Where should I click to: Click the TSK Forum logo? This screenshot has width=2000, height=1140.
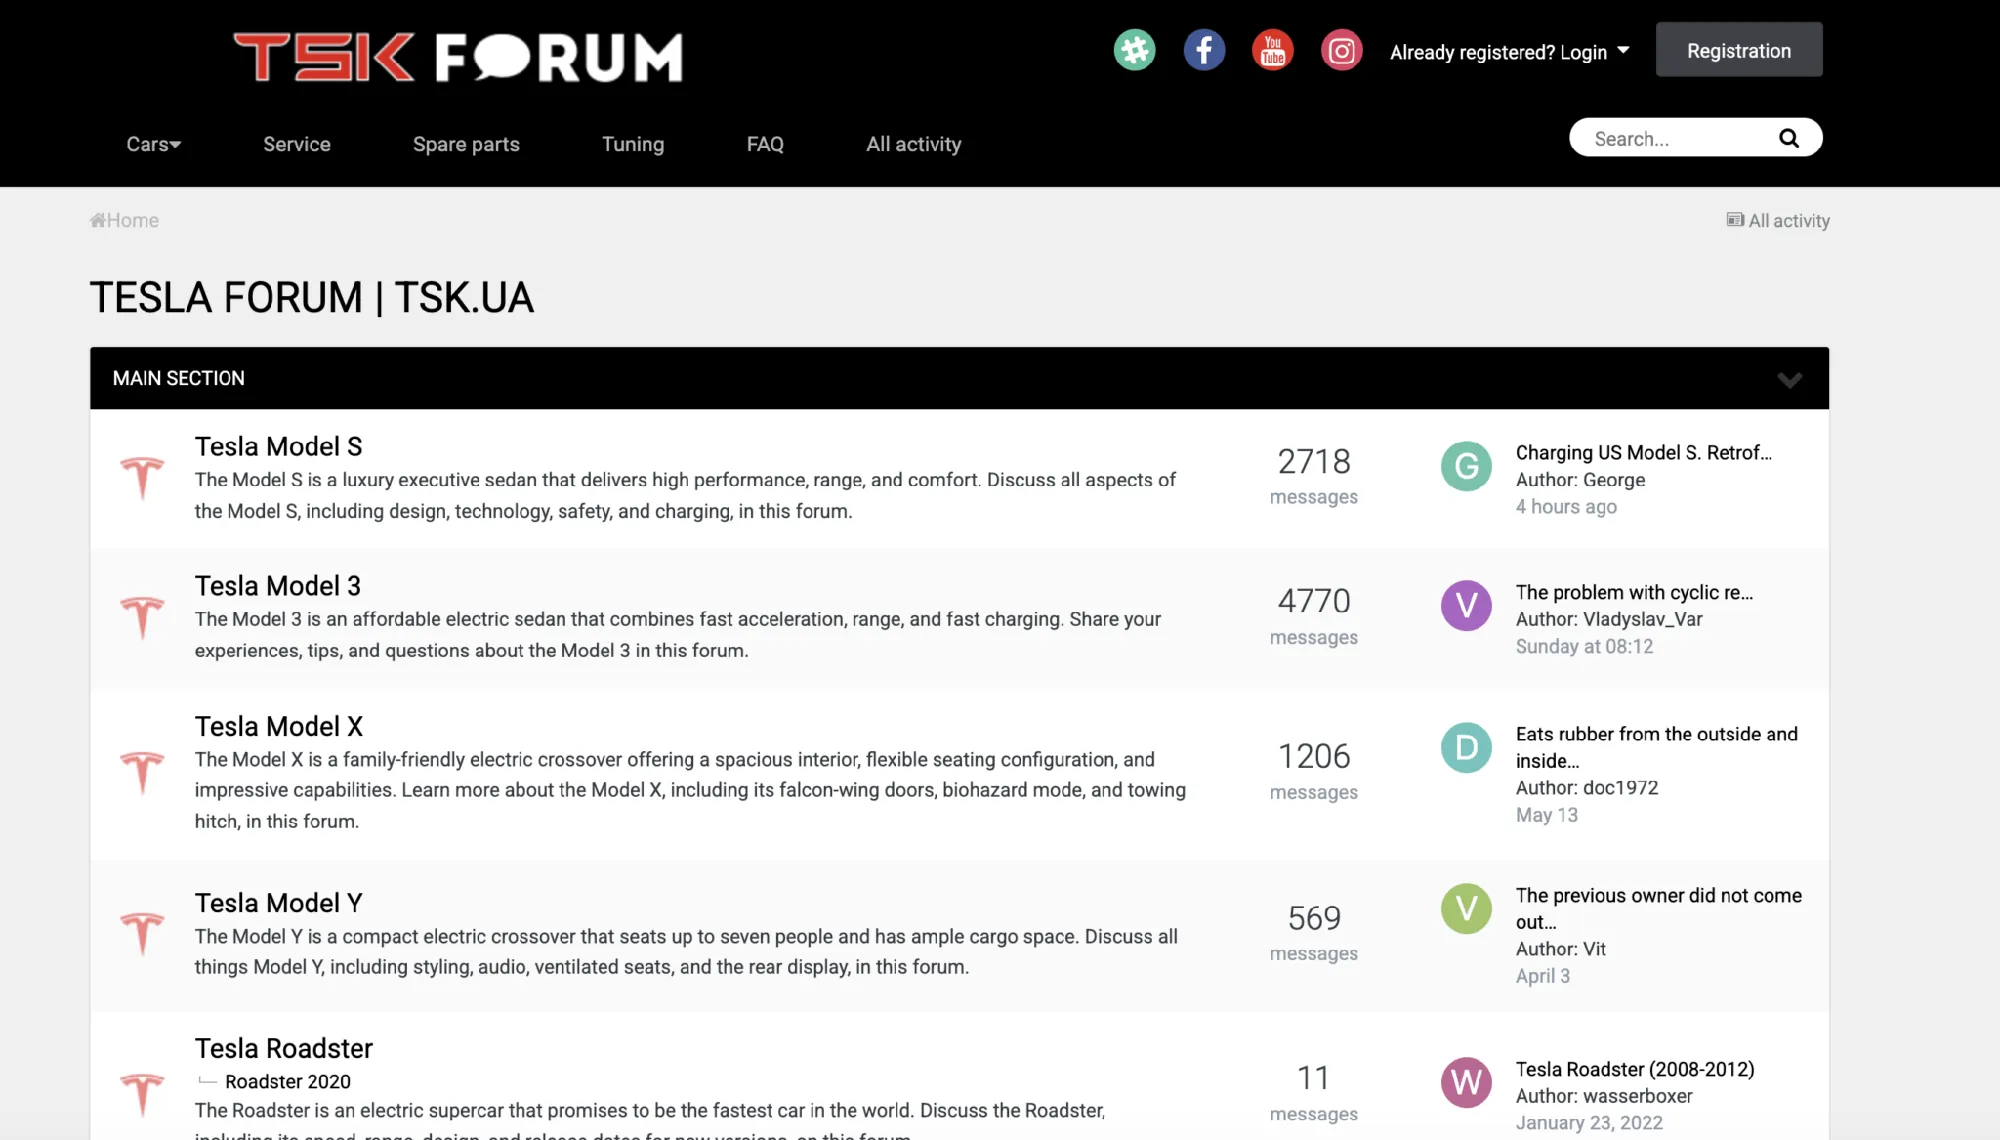click(458, 57)
